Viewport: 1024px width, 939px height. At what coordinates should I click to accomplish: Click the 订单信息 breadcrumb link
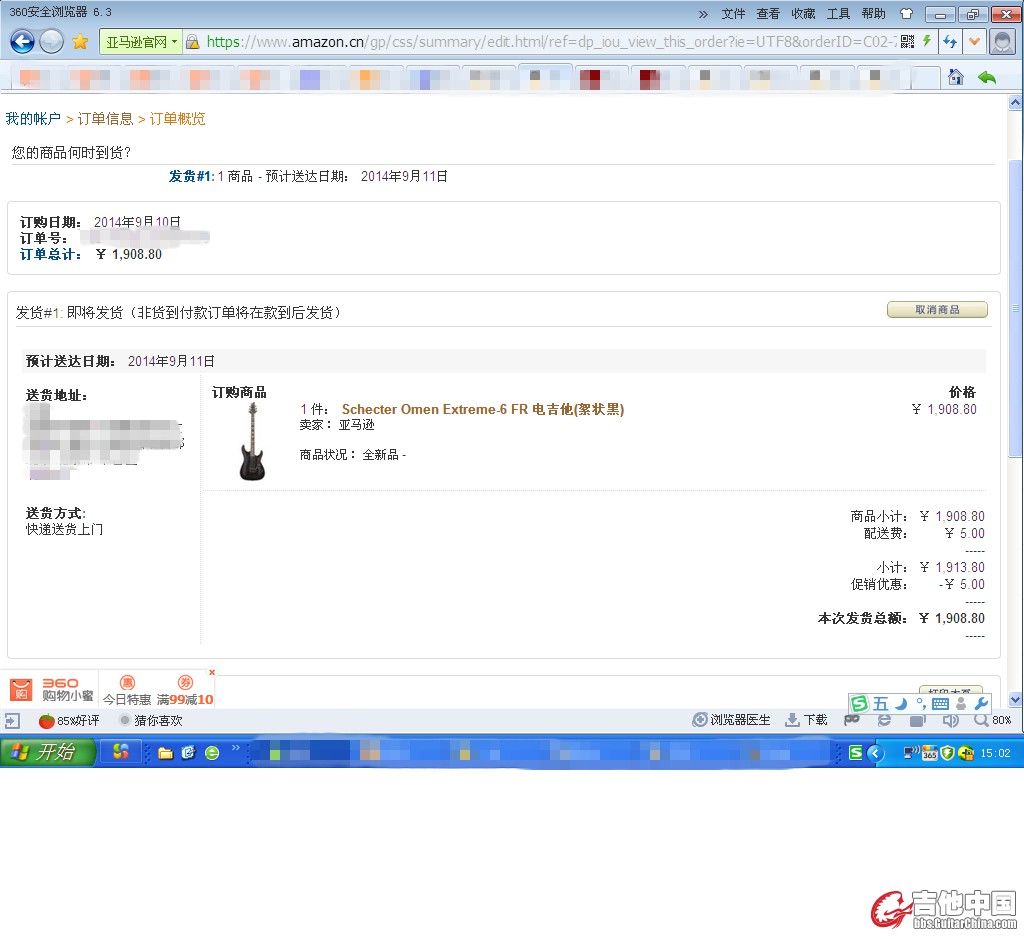pos(105,119)
